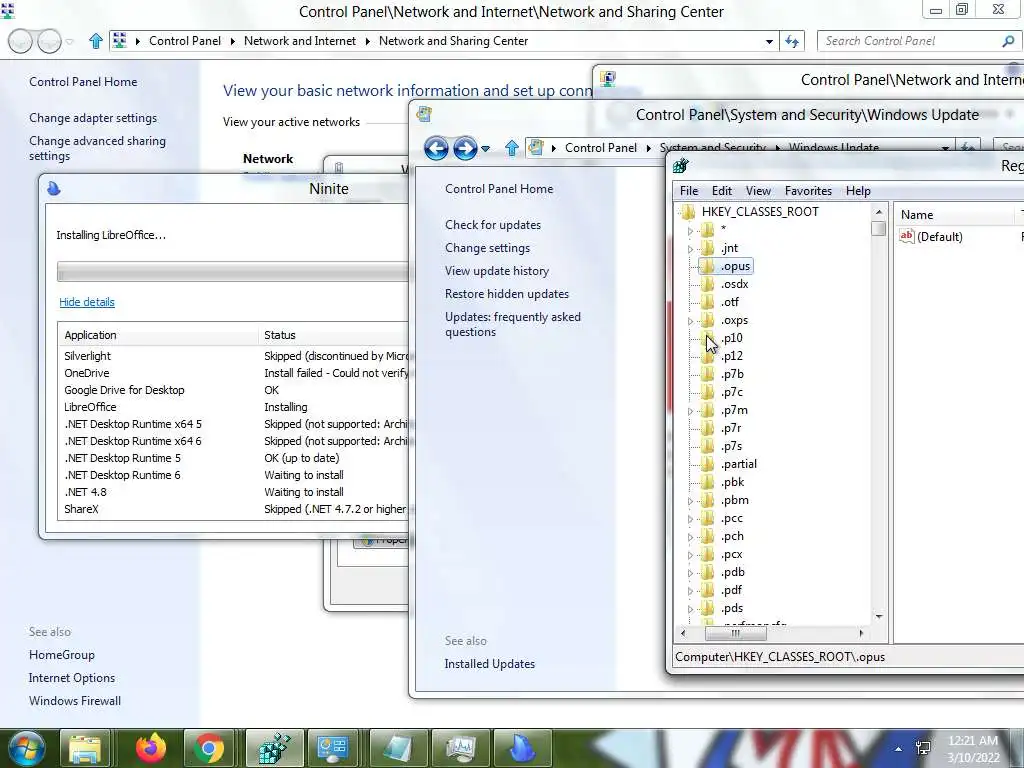Open Change advanced sharing settings
The height and width of the screenshot is (768, 1024).
(97, 148)
